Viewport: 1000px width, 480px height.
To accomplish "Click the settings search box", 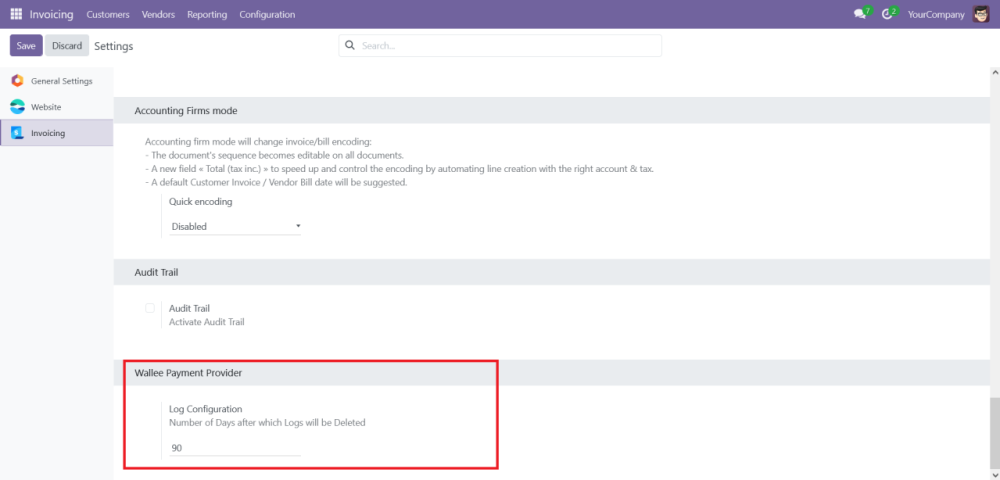I will coord(505,45).
